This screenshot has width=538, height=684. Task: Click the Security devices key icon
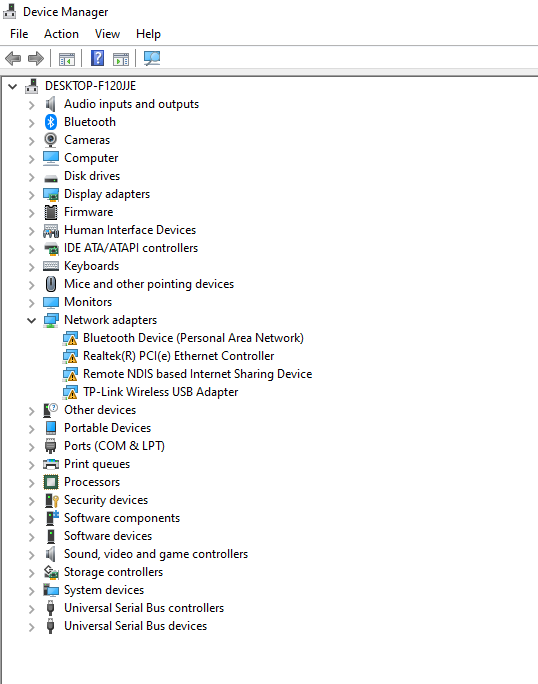pos(51,500)
